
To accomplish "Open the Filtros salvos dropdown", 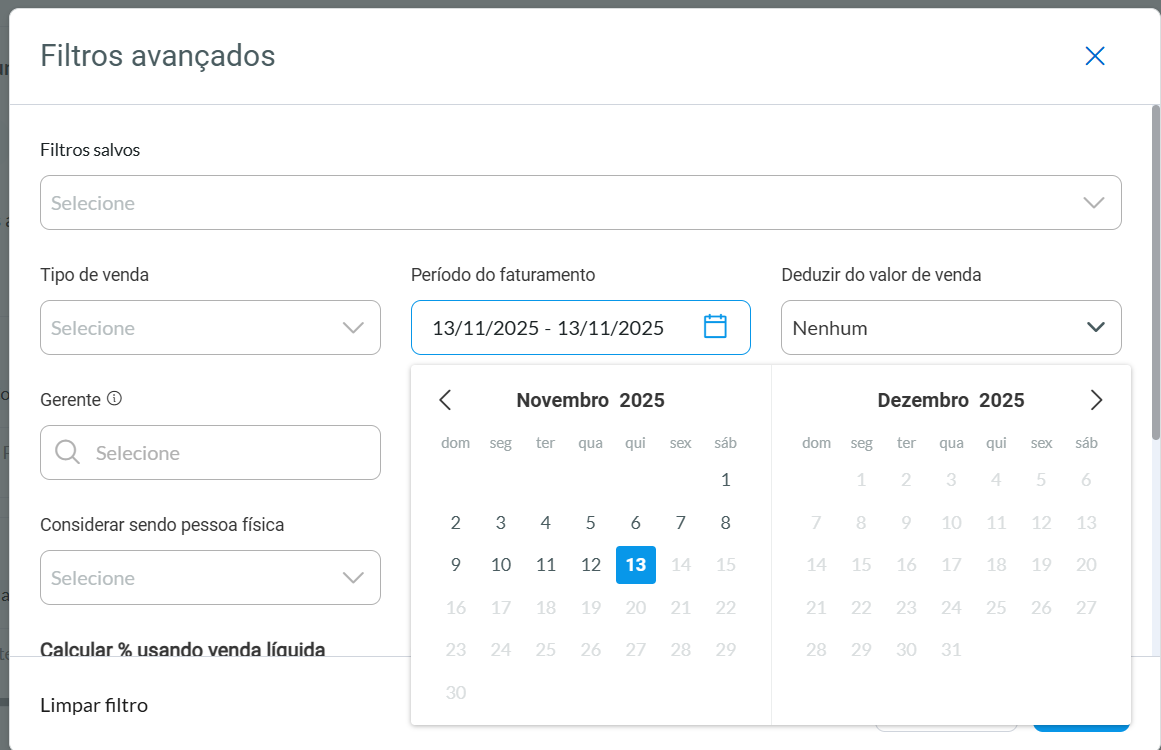I will click(580, 202).
